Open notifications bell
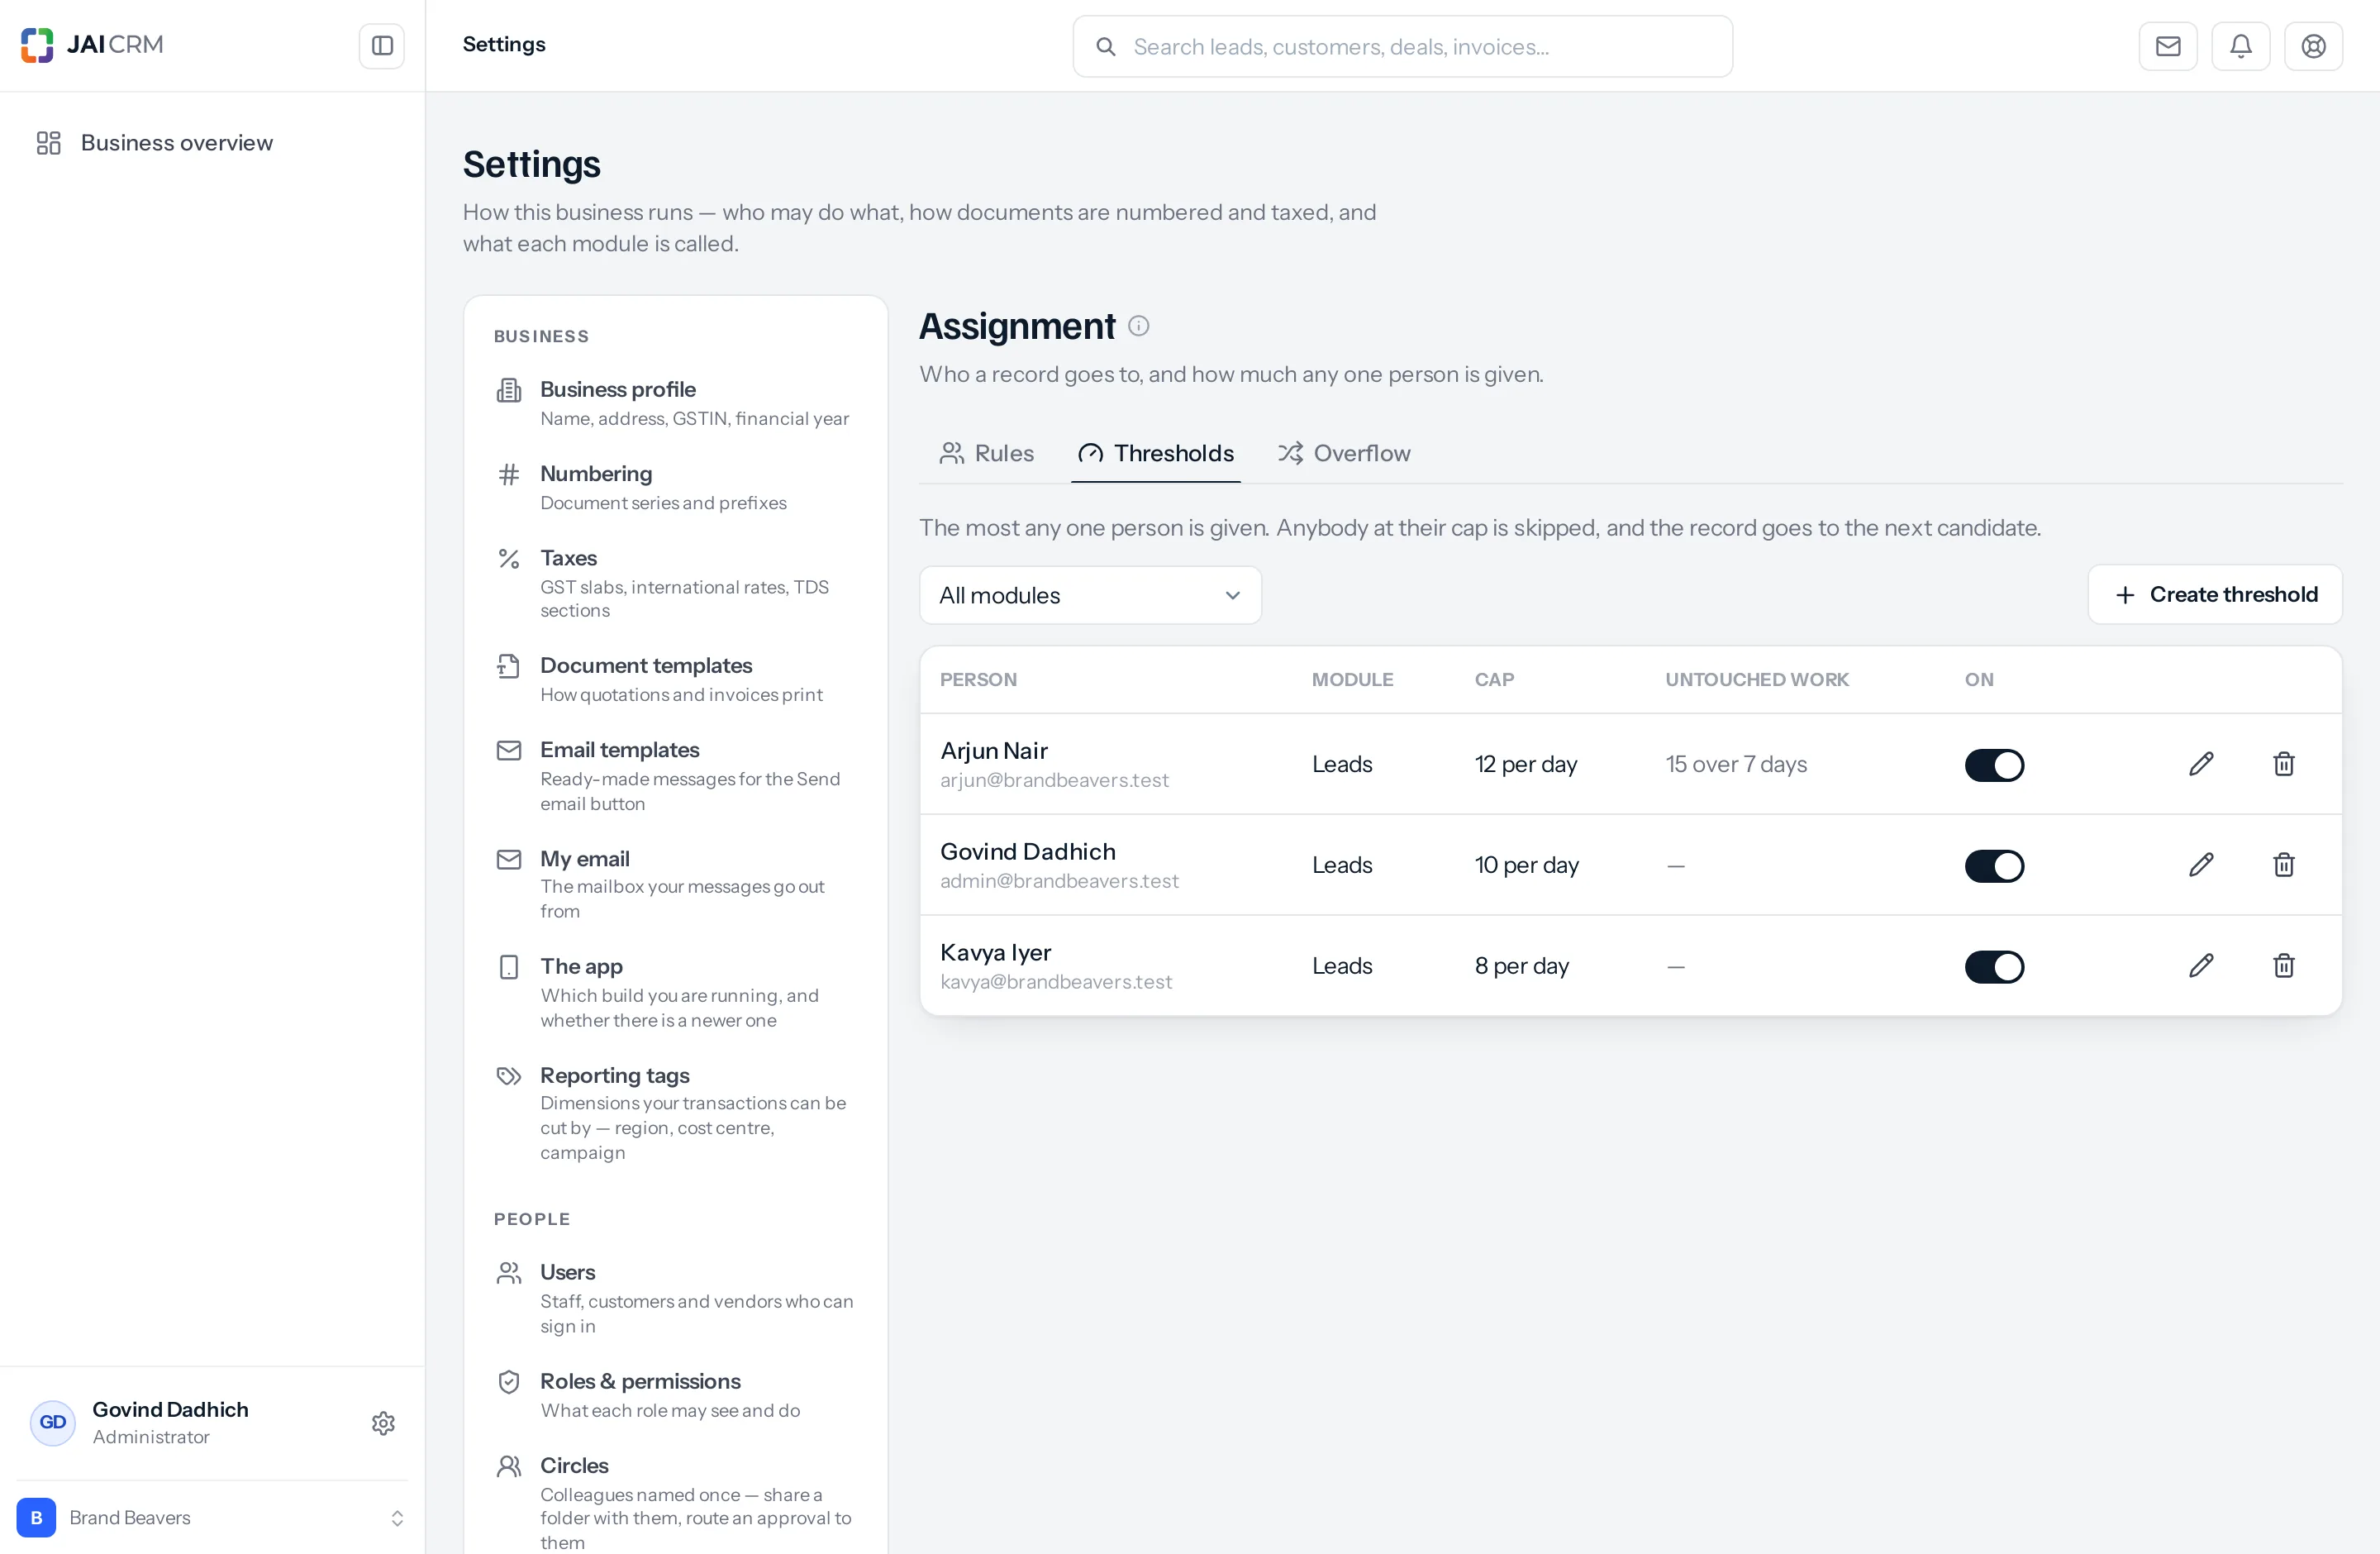 (2241, 46)
